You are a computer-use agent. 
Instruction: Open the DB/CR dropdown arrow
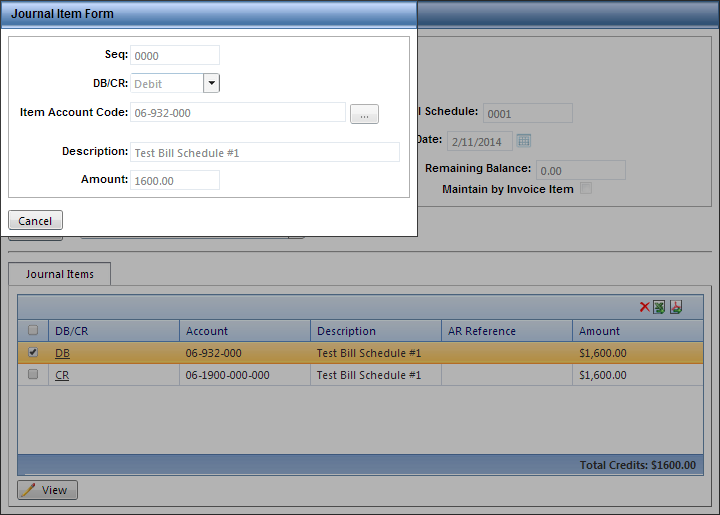211,83
